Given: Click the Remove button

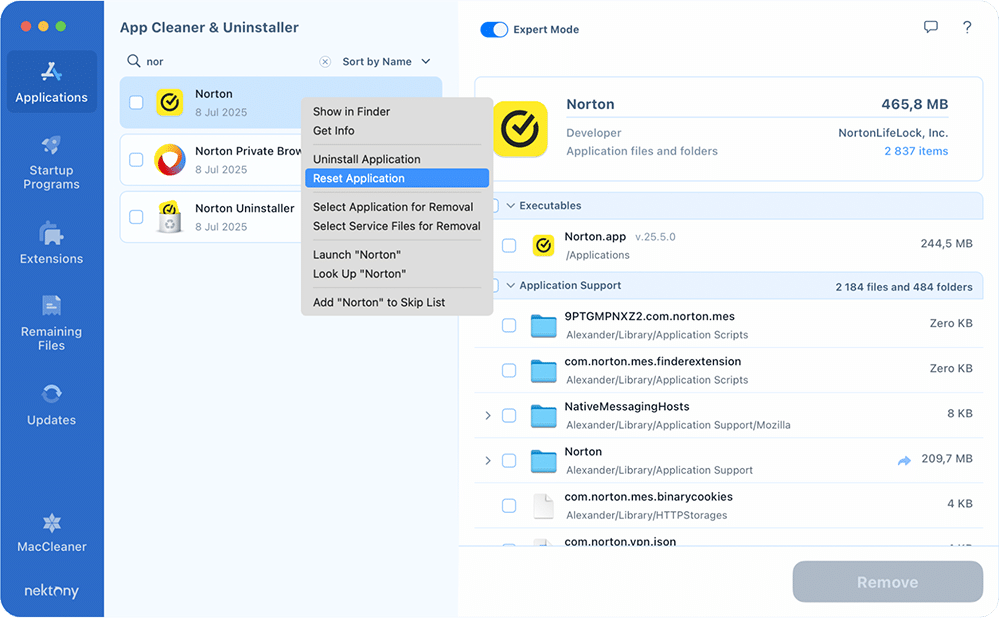Looking at the screenshot, I should (x=888, y=582).
